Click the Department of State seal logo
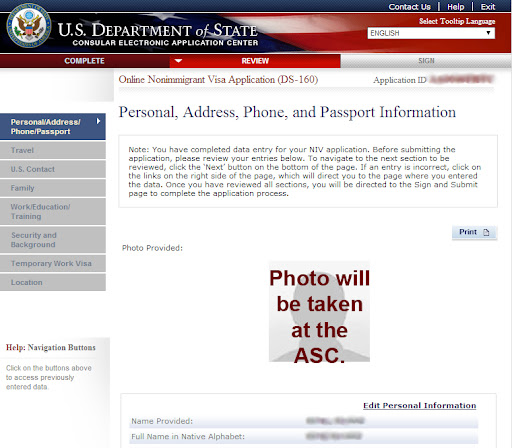Image resolution: width=512 pixels, height=448 pixels. pos(29,26)
